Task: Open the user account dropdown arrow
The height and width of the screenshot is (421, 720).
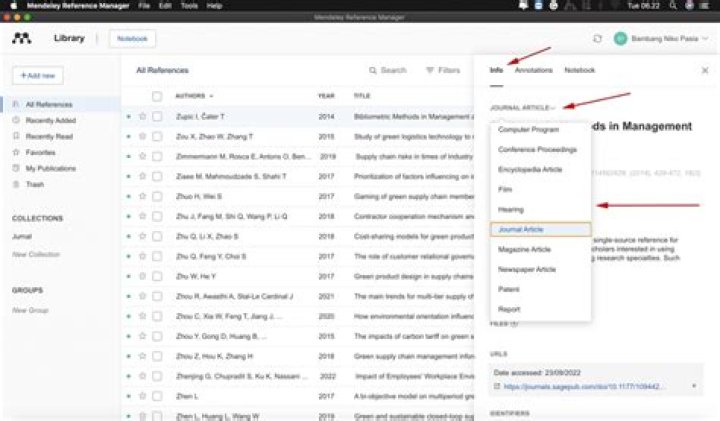Action: click(x=705, y=39)
